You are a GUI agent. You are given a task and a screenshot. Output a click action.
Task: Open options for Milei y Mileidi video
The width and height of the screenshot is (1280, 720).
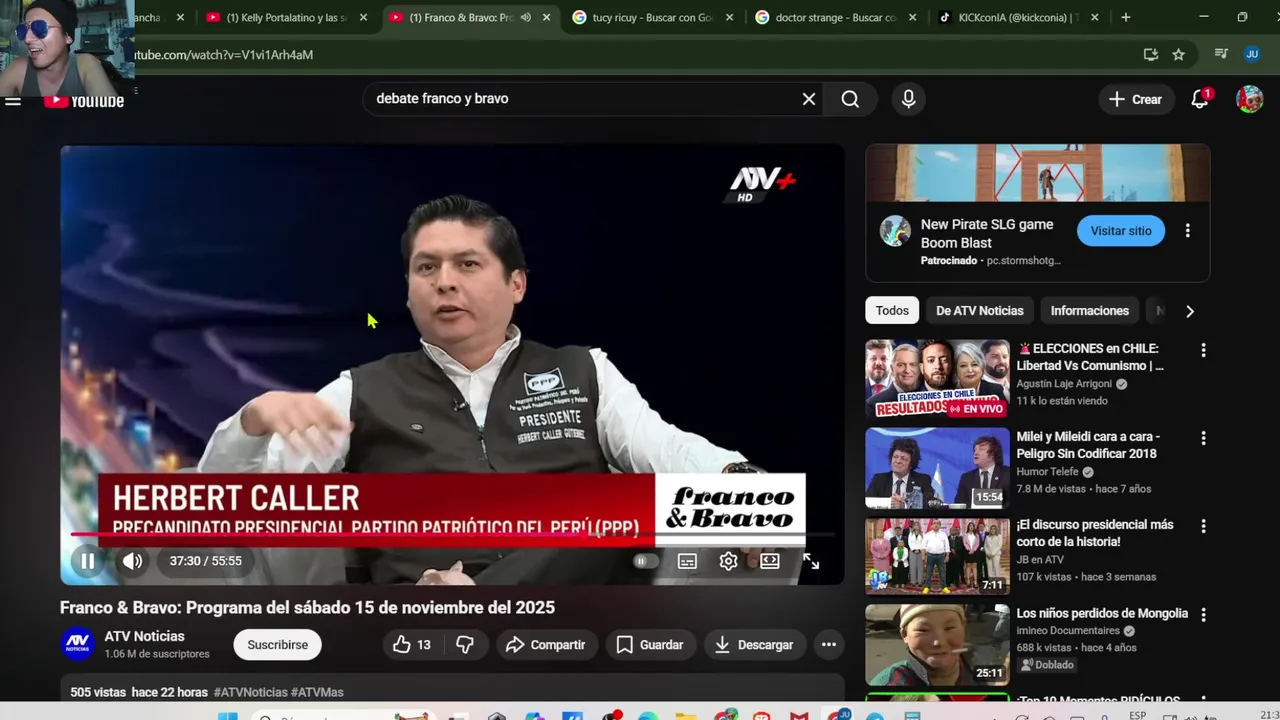1203,438
